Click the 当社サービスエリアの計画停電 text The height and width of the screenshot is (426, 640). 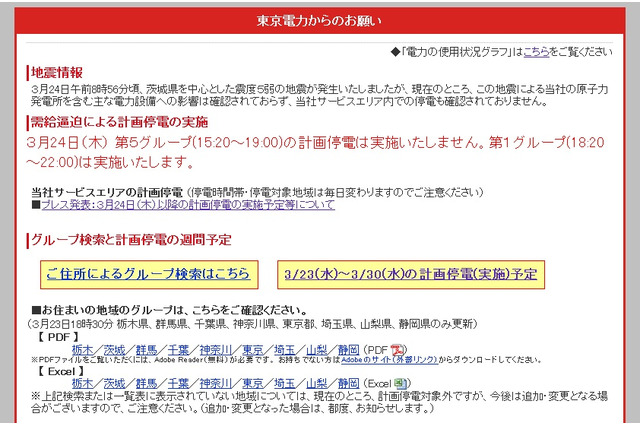tap(107, 192)
